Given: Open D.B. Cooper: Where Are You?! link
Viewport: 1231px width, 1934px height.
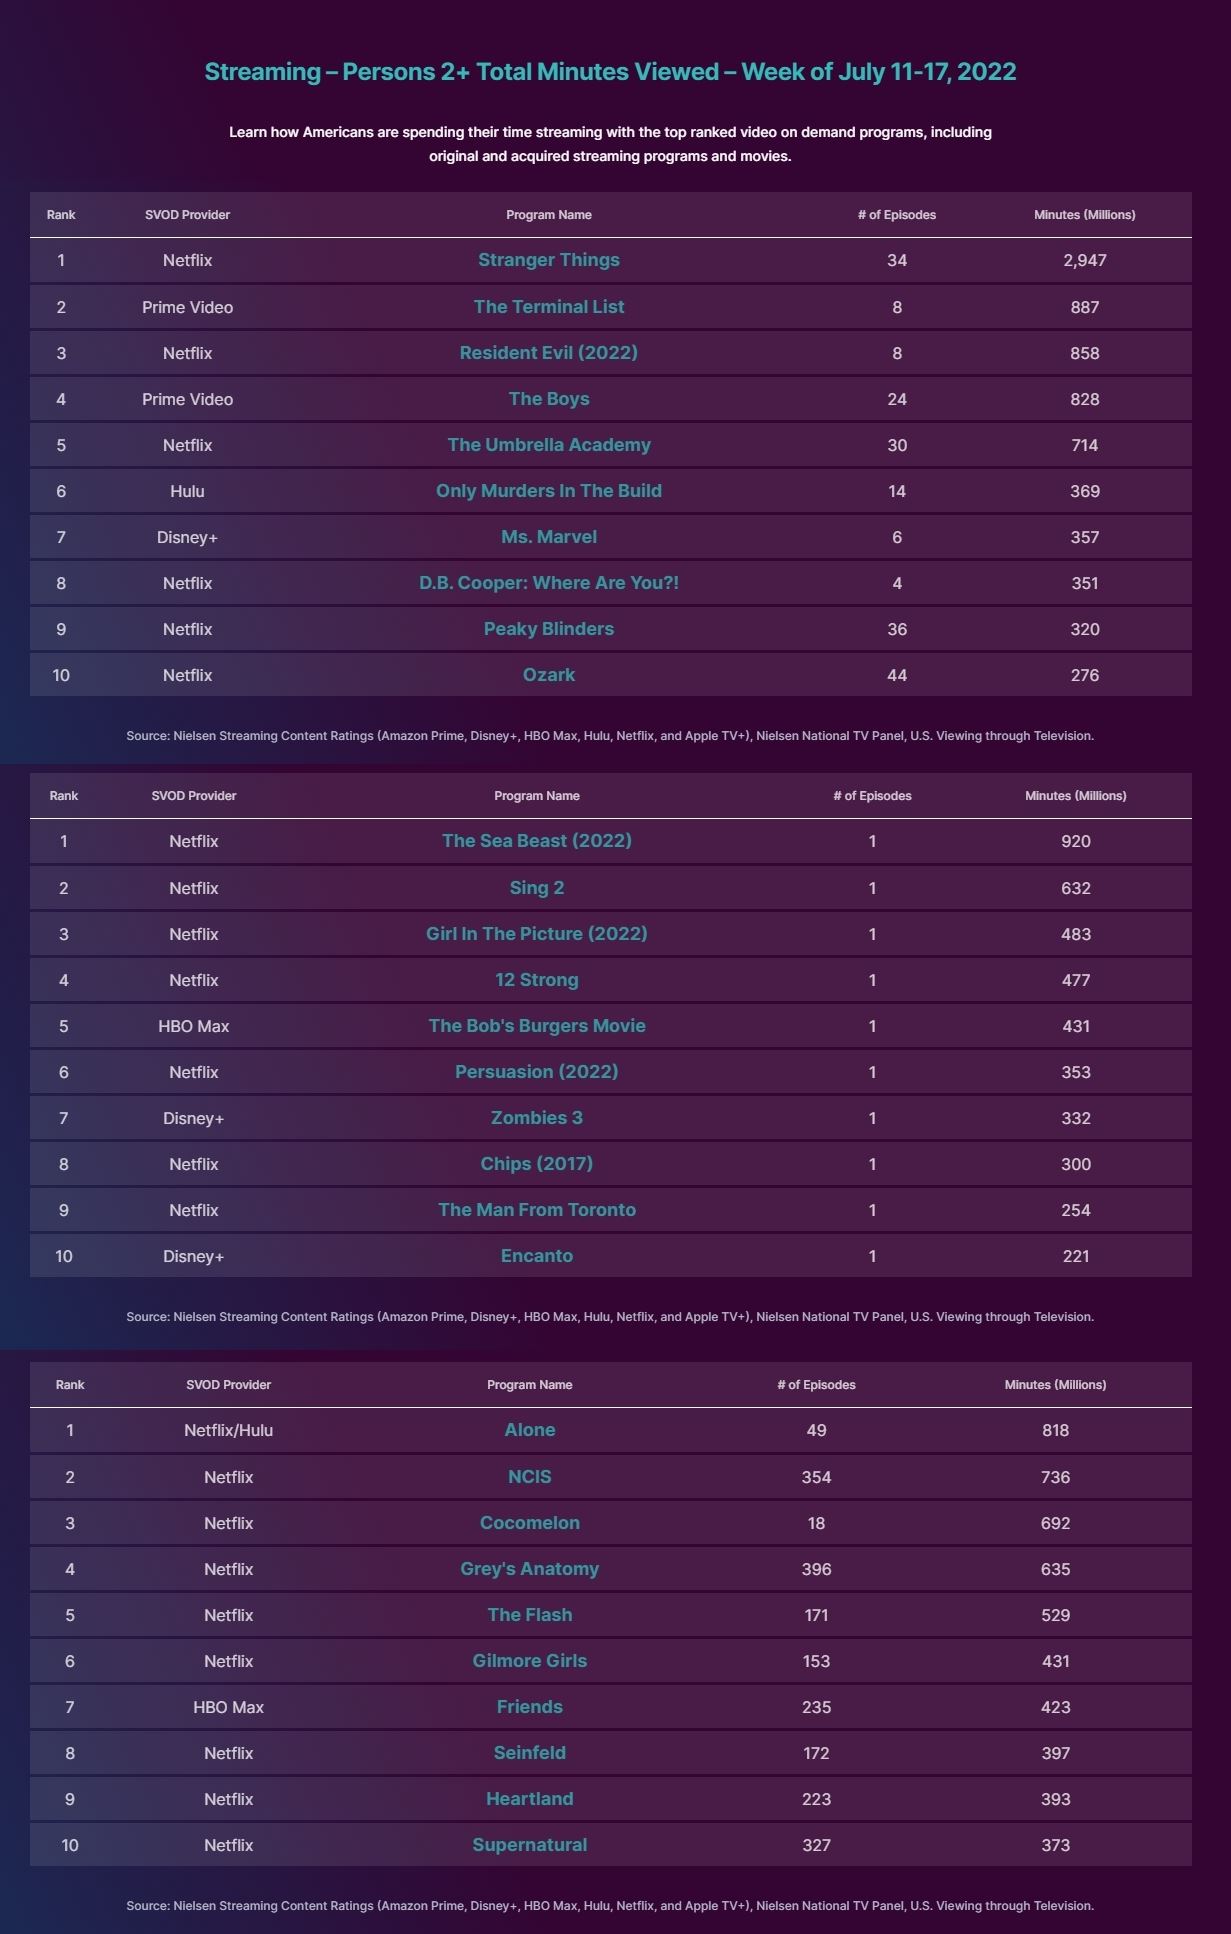Looking at the screenshot, I should (x=548, y=583).
